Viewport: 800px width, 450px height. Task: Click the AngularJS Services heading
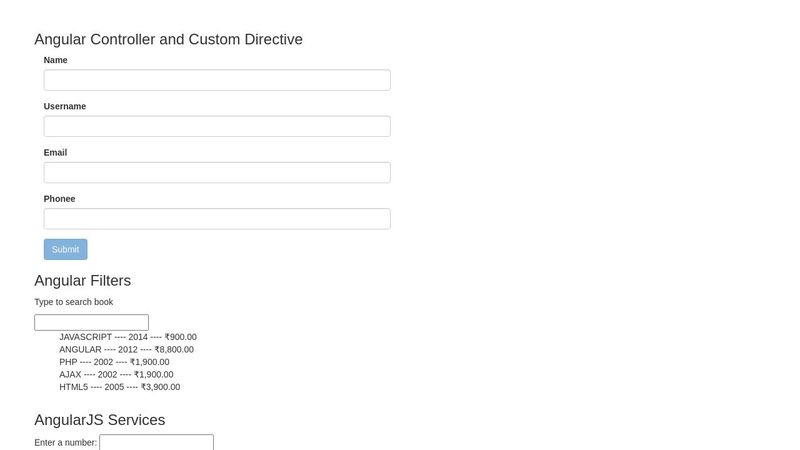pyautogui.click(x=99, y=420)
